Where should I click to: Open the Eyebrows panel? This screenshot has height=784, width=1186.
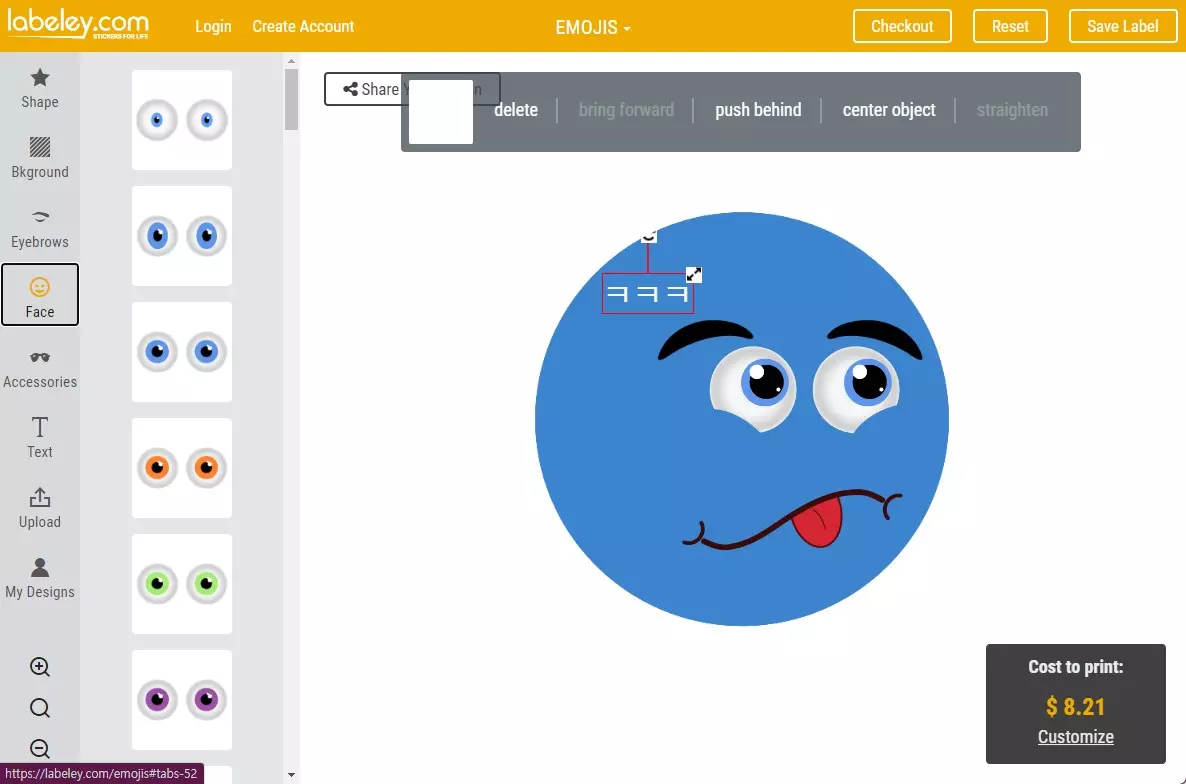point(39,228)
